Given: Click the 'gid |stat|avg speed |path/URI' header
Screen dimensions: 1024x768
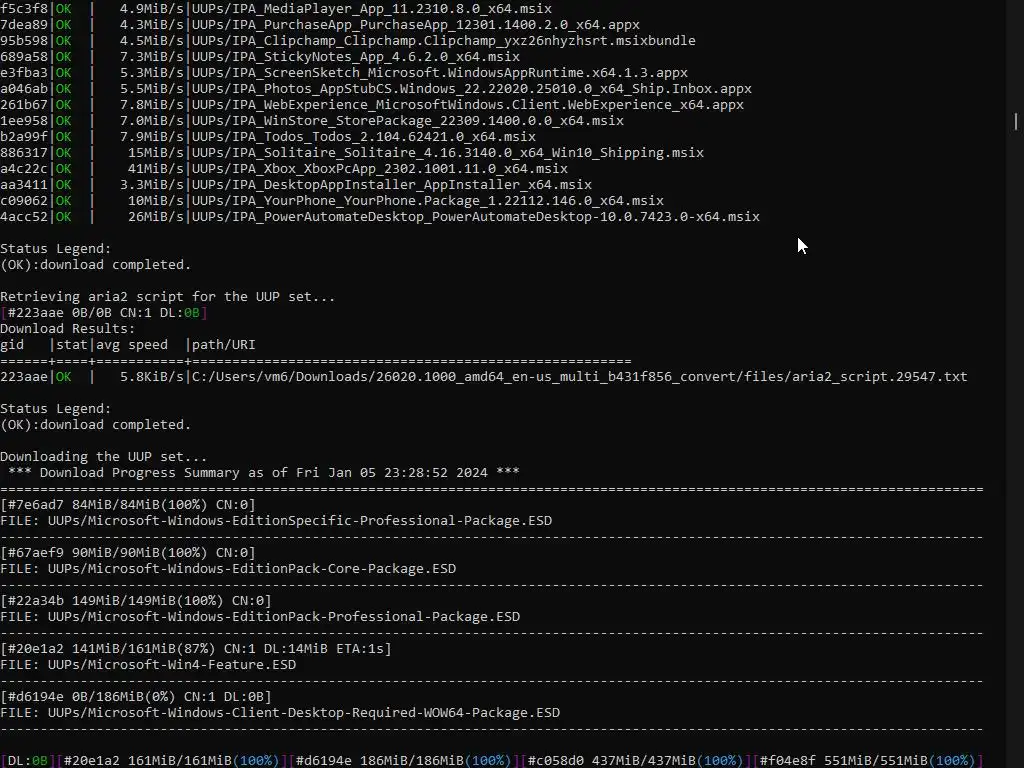Looking at the screenshot, I should pos(127,345).
